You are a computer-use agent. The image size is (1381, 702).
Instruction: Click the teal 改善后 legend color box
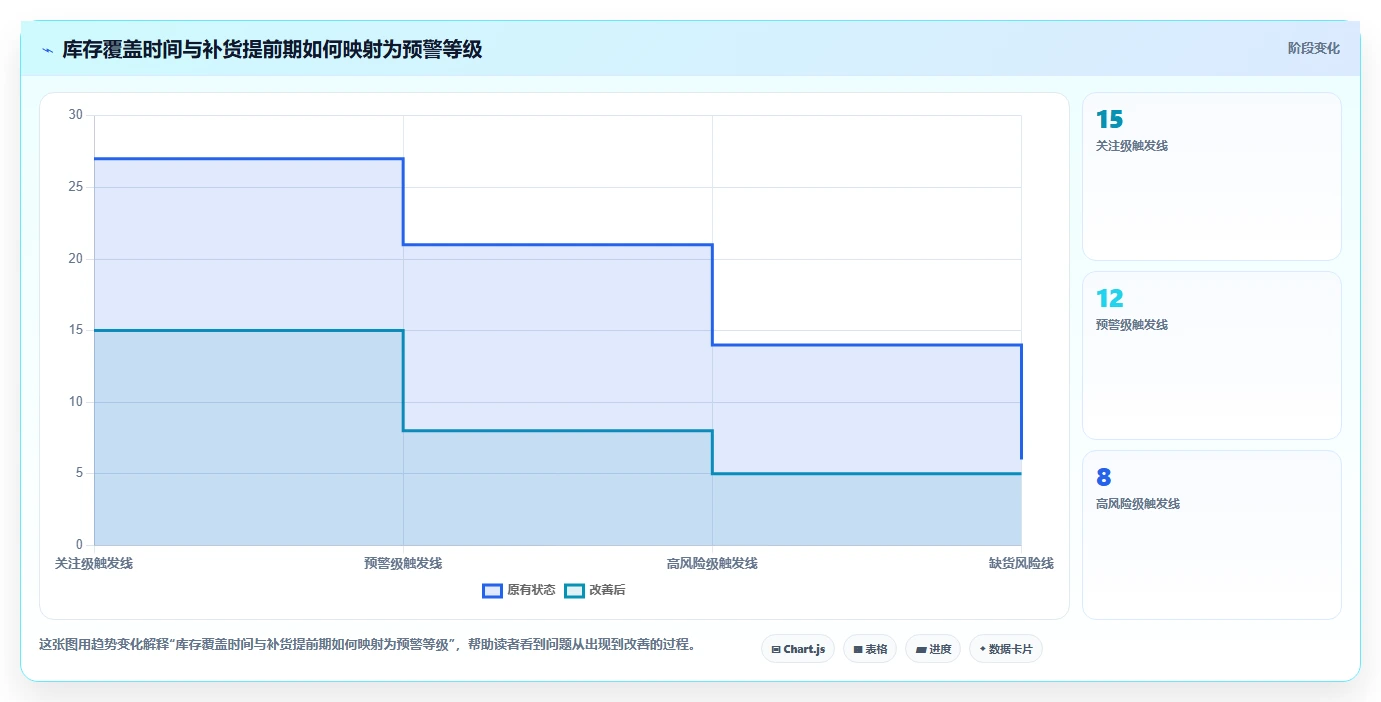click(x=574, y=590)
